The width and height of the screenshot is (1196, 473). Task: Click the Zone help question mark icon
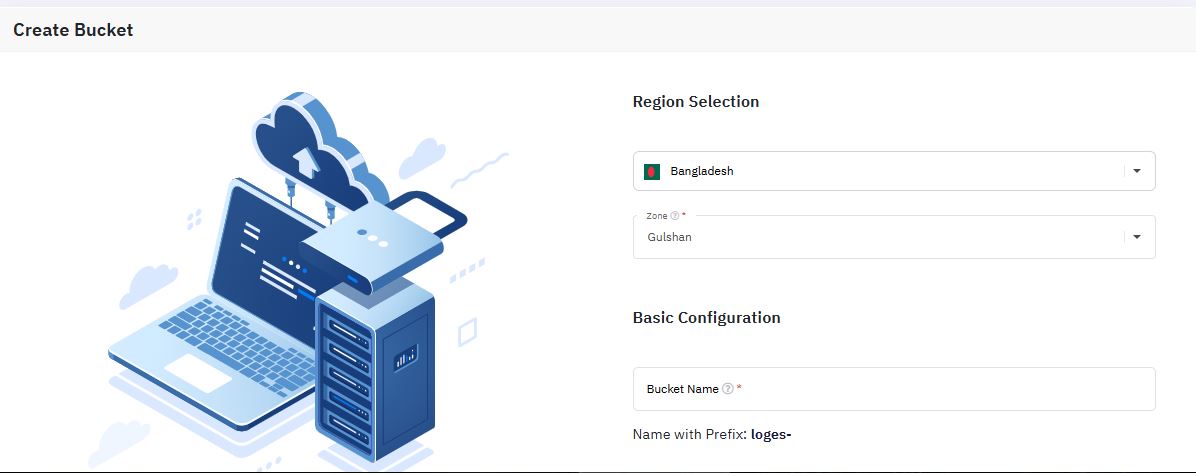tap(674, 216)
